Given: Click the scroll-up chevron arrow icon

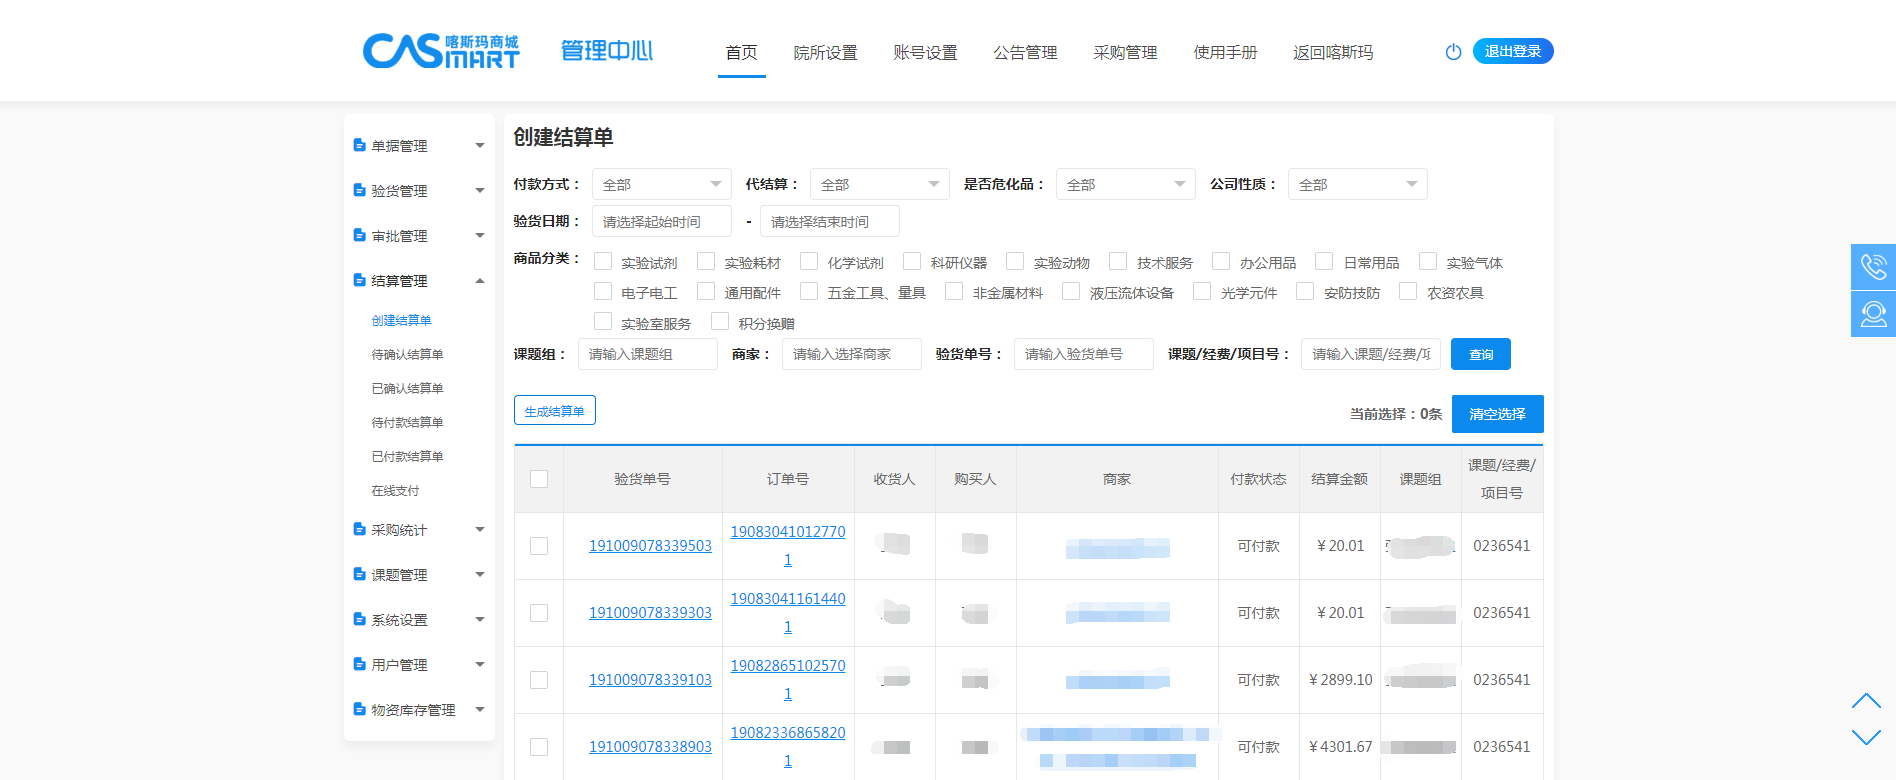Looking at the screenshot, I should click(1865, 701).
